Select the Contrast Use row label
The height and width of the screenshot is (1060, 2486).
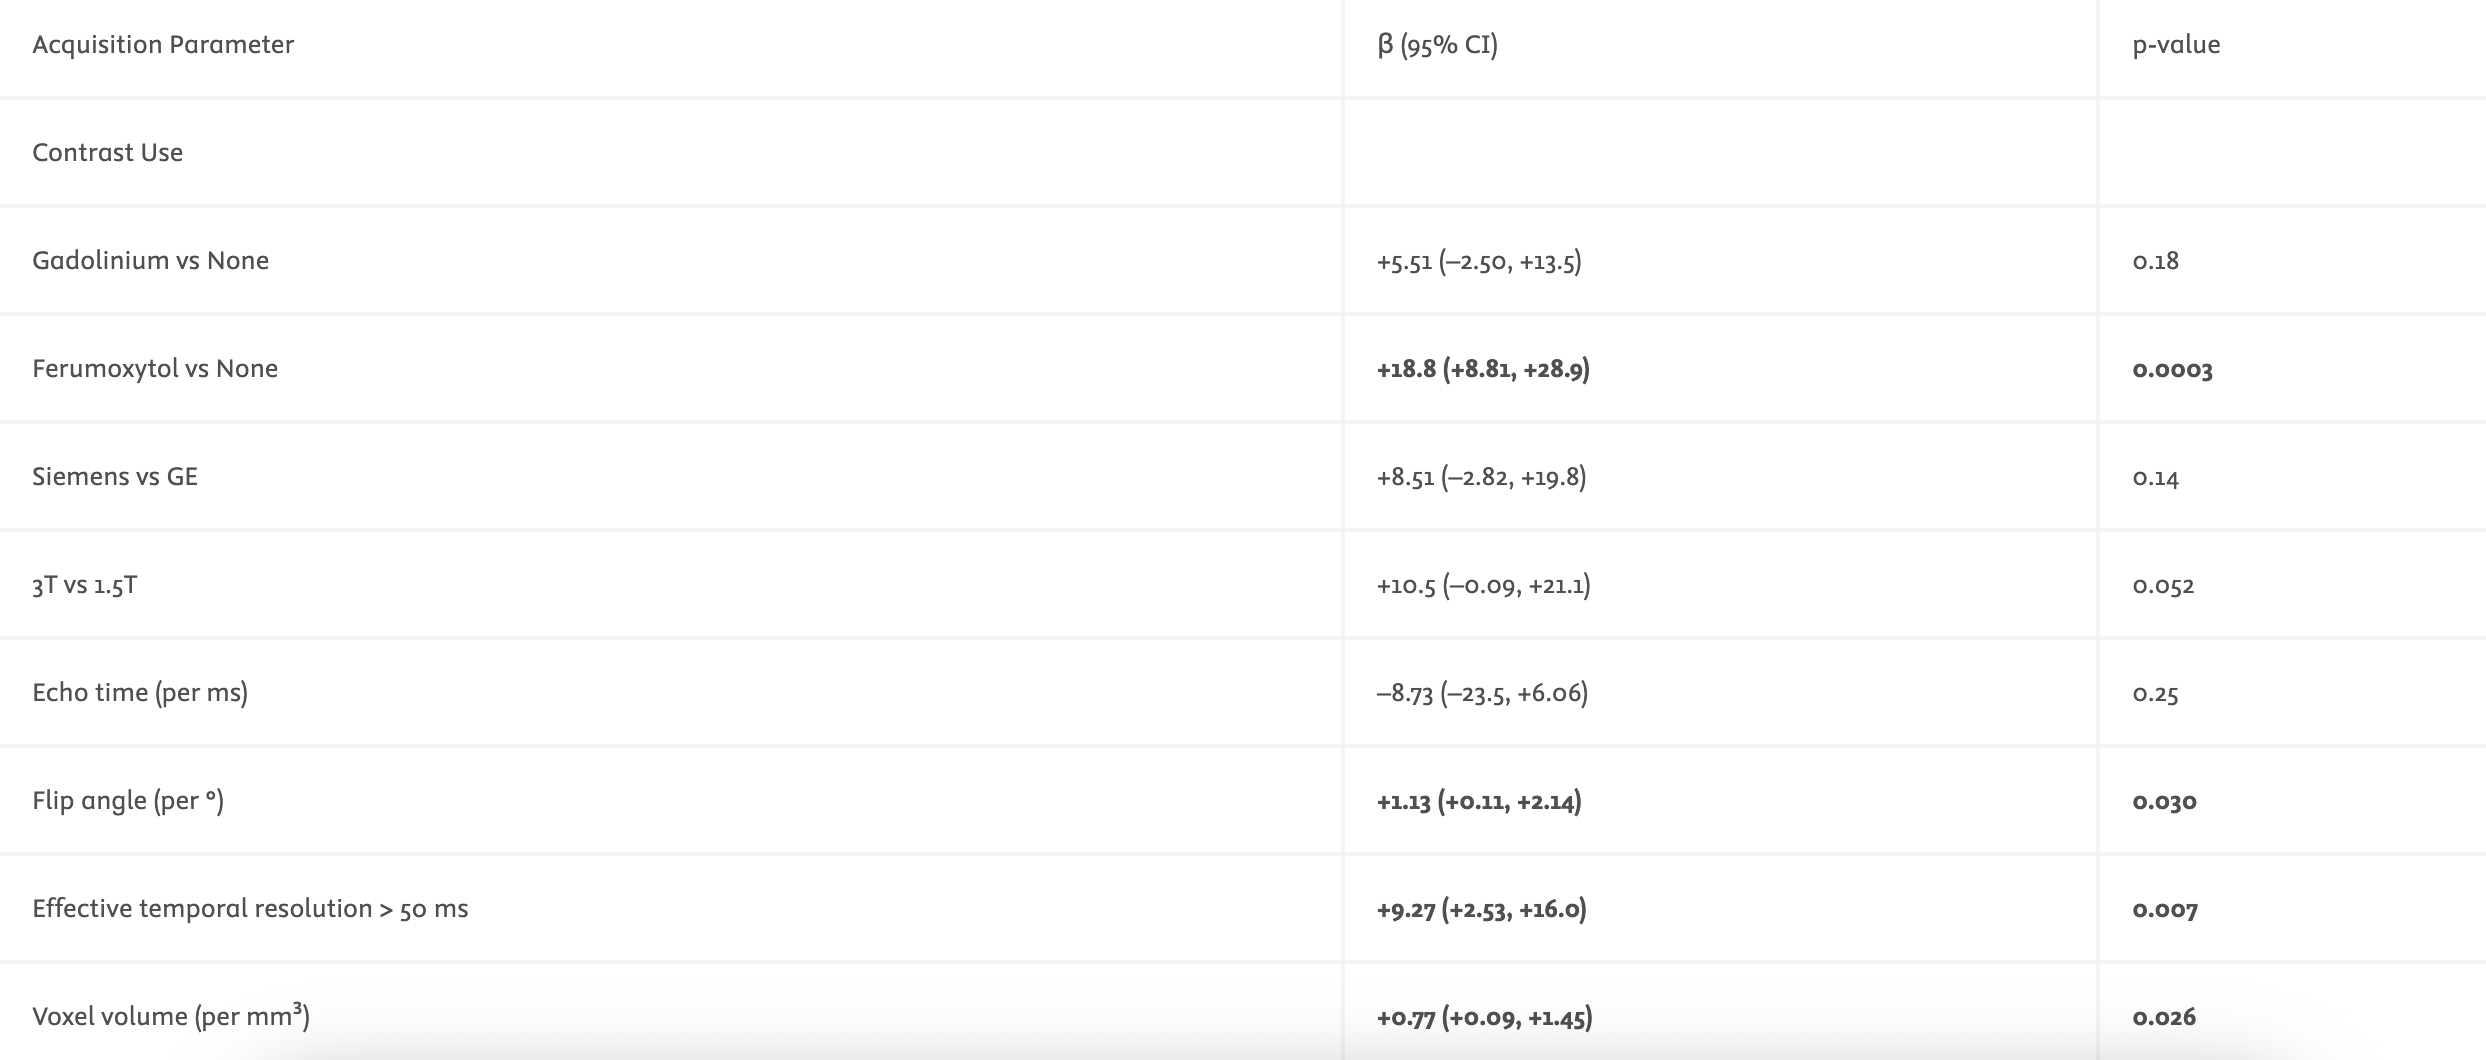click(x=108, y=153)
